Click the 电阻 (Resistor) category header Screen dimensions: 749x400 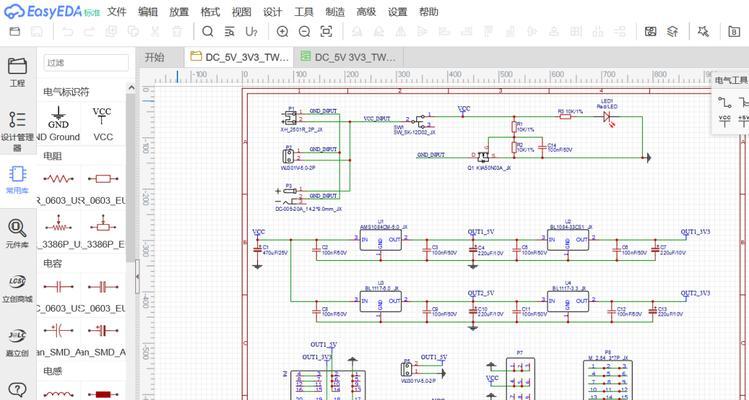(x=53, y=156)
